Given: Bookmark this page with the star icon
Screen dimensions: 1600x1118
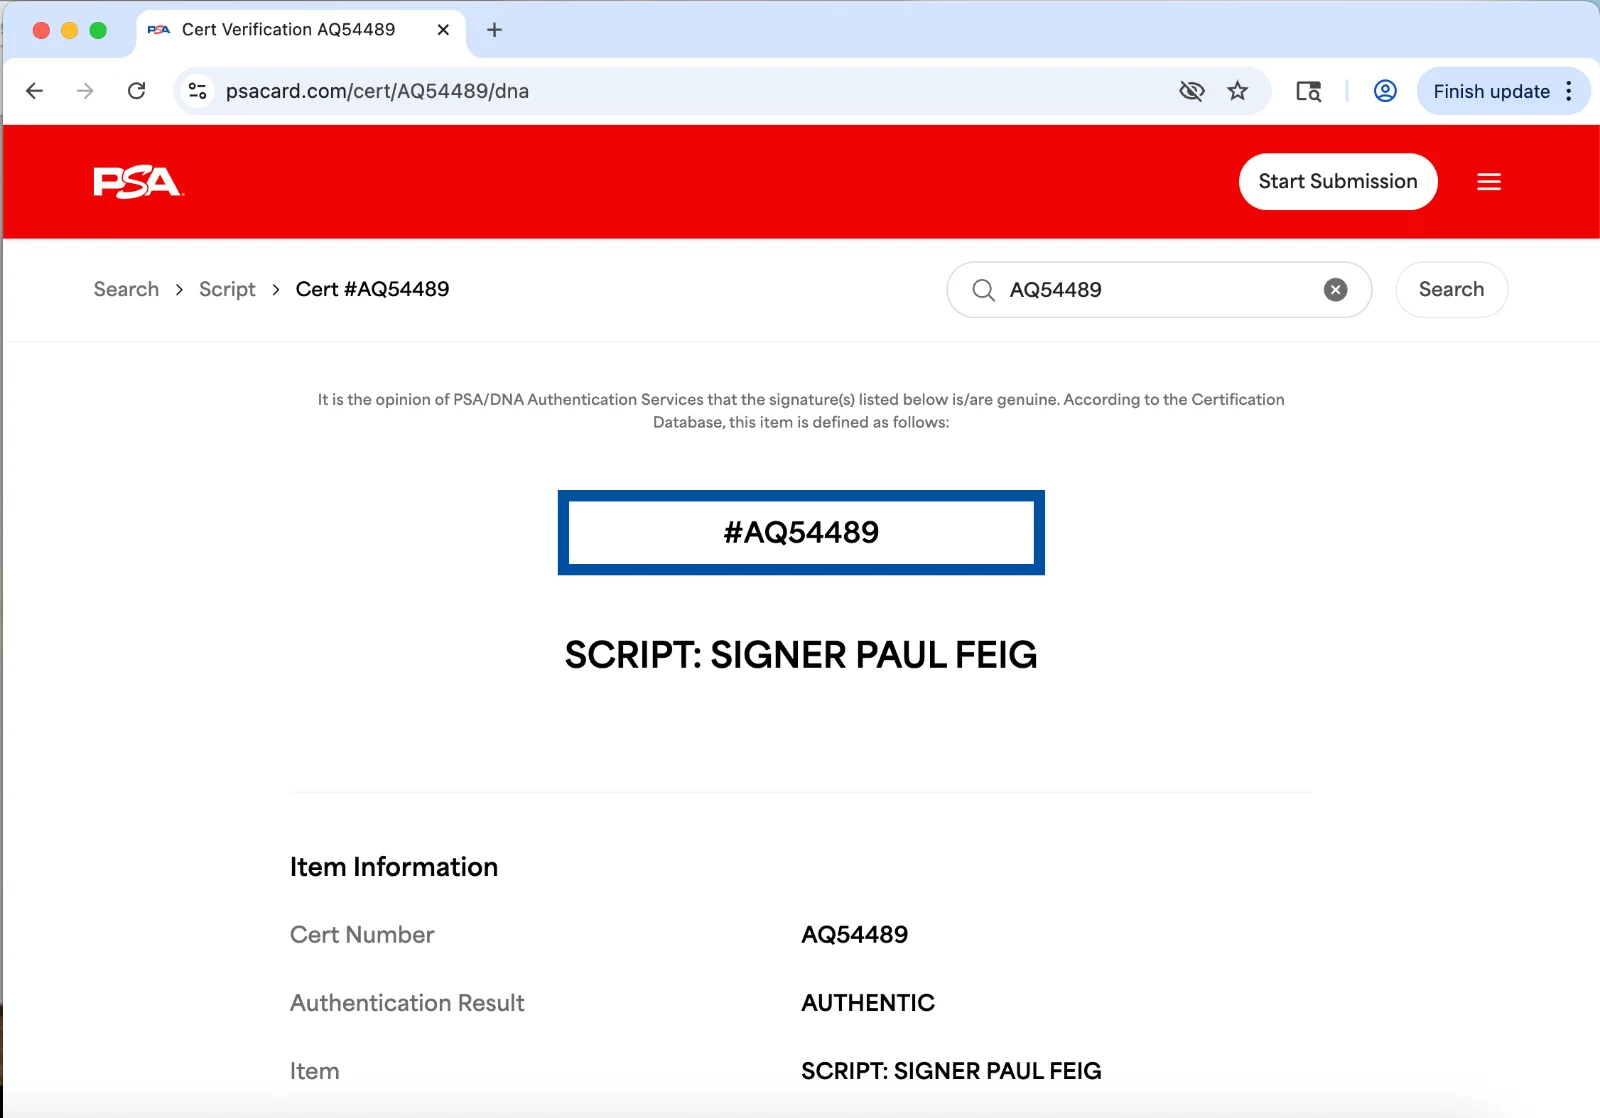Looking at the screenshot, I should coord(1238,91).
